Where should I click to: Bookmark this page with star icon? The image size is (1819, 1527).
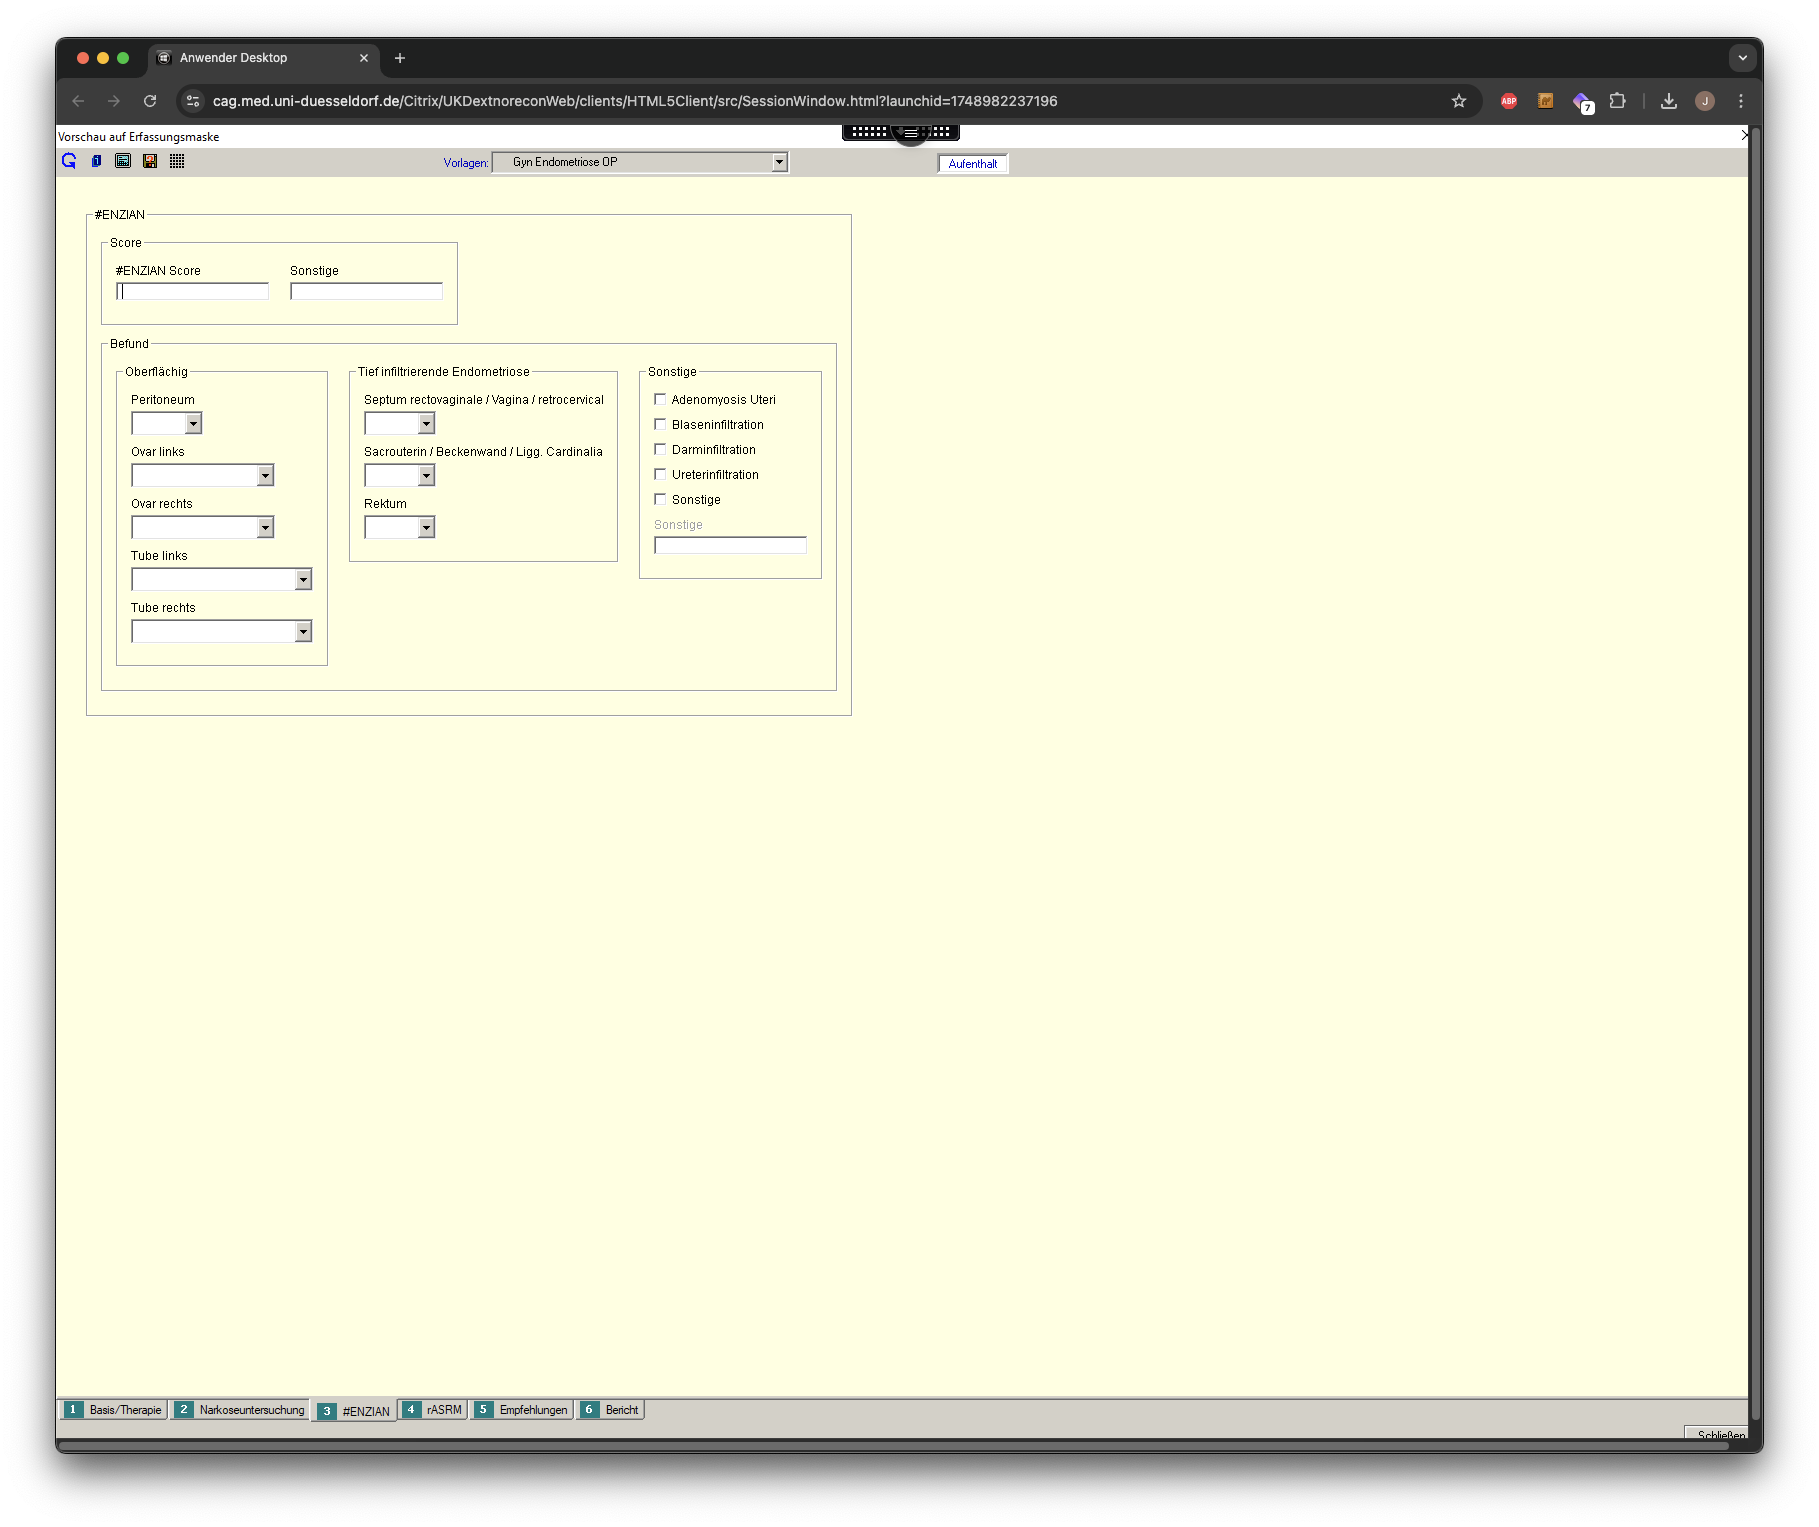click(x=1459, y=101)
